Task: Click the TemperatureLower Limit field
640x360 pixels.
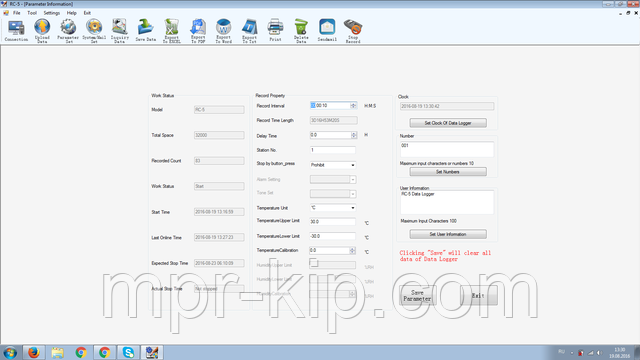Action: [x=333, y=236]
